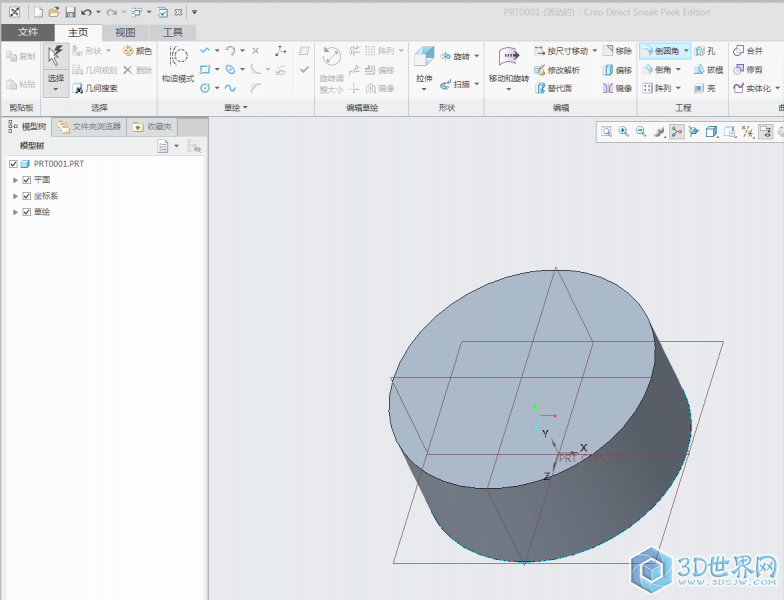The image size is (784, 600).
Task: Click the zoom in icon in view toolbar
Action: [x=623, y=131]
